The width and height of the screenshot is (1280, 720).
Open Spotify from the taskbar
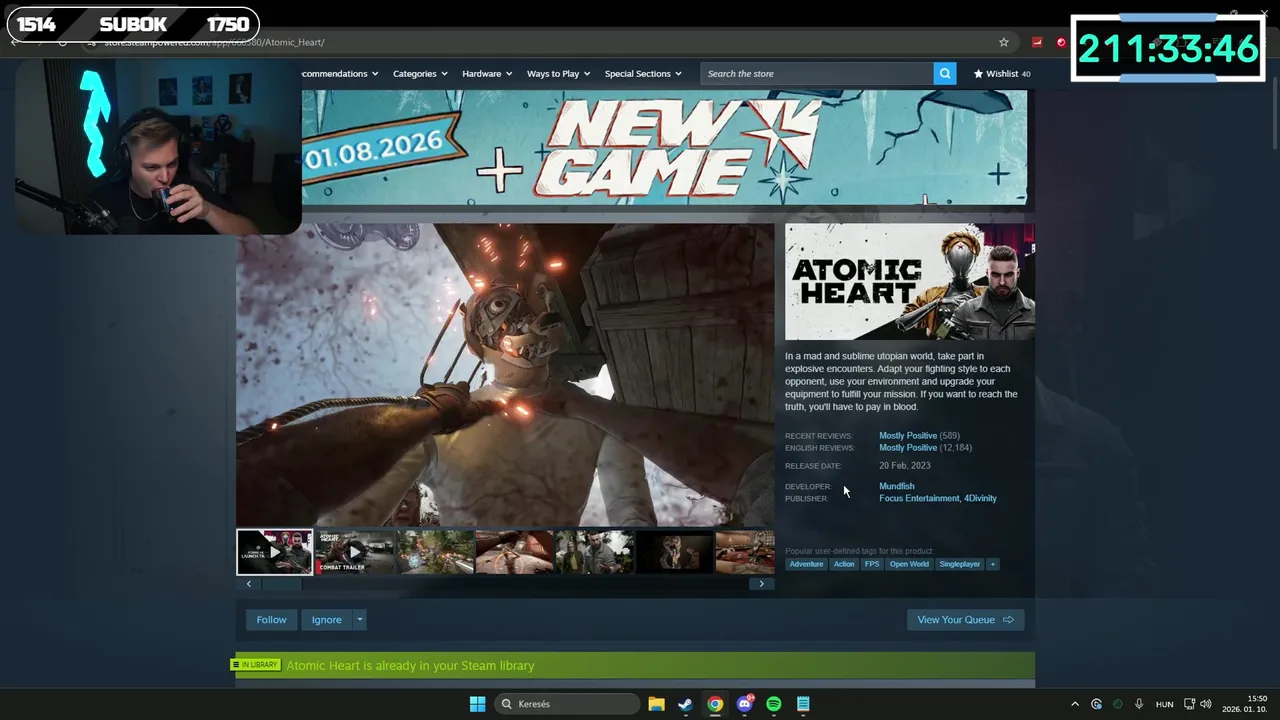774,704
